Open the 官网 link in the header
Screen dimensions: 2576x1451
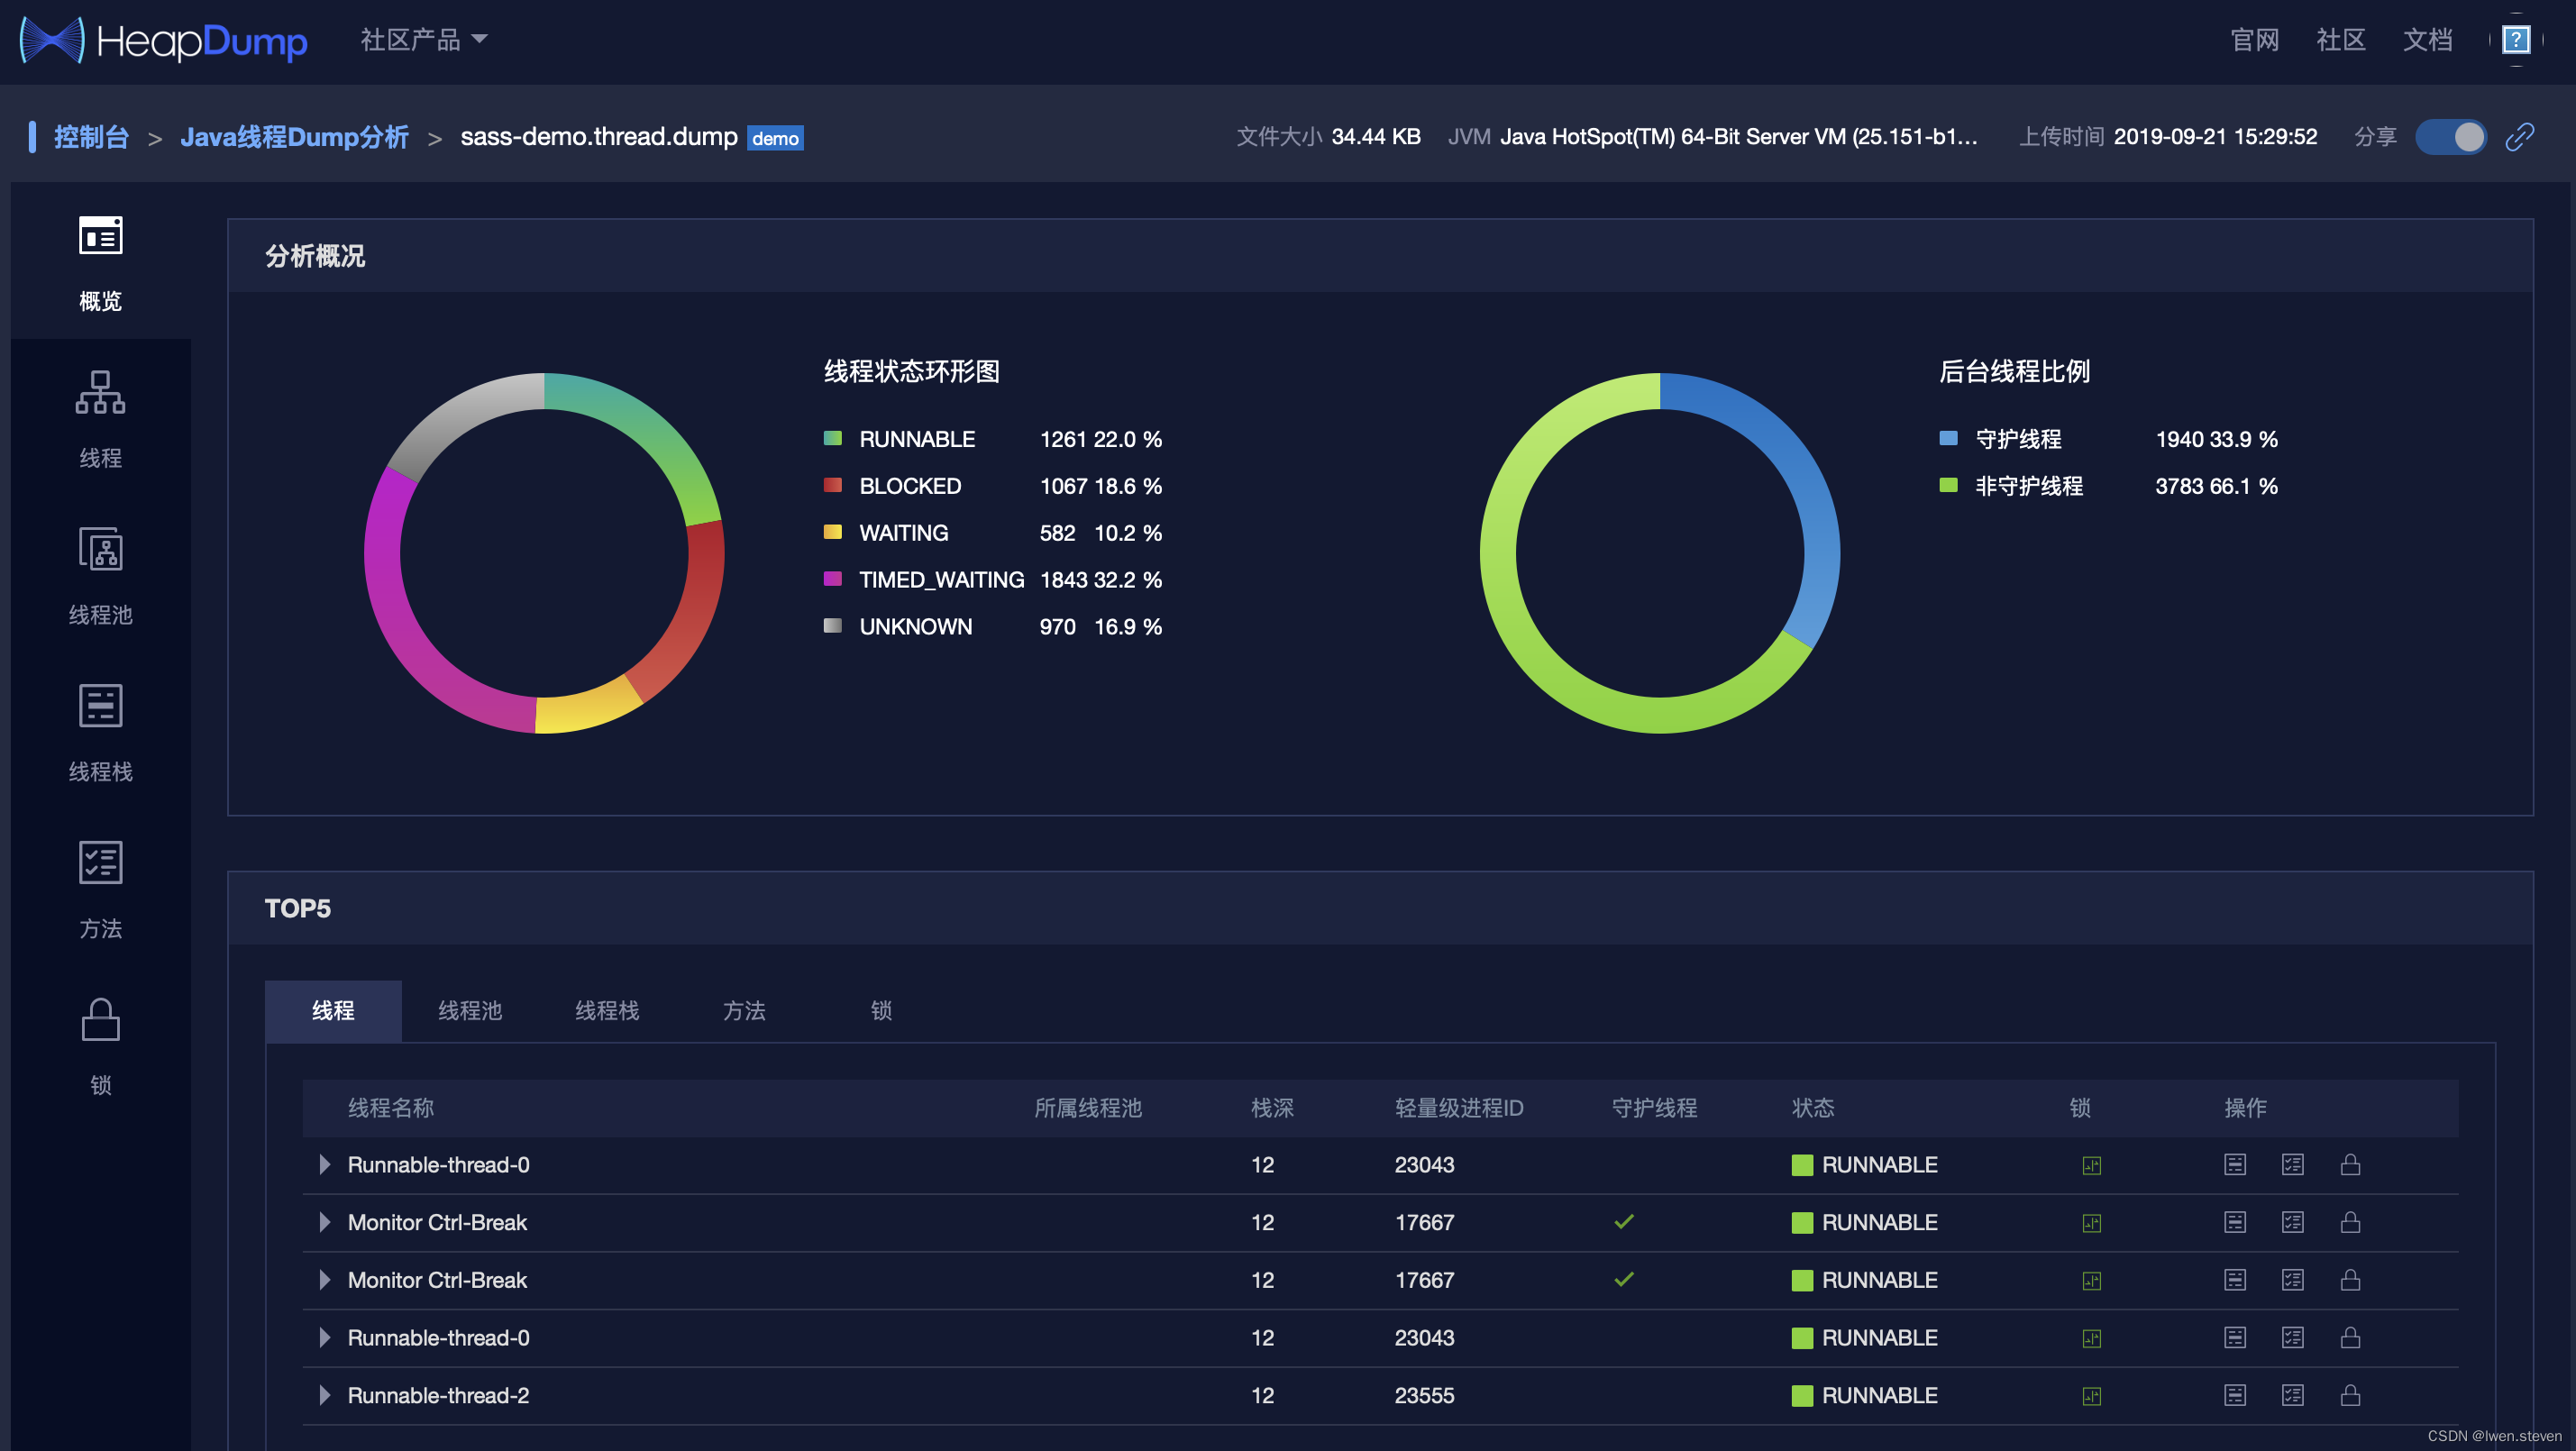pyautogui.click(x=2254, y=40)
